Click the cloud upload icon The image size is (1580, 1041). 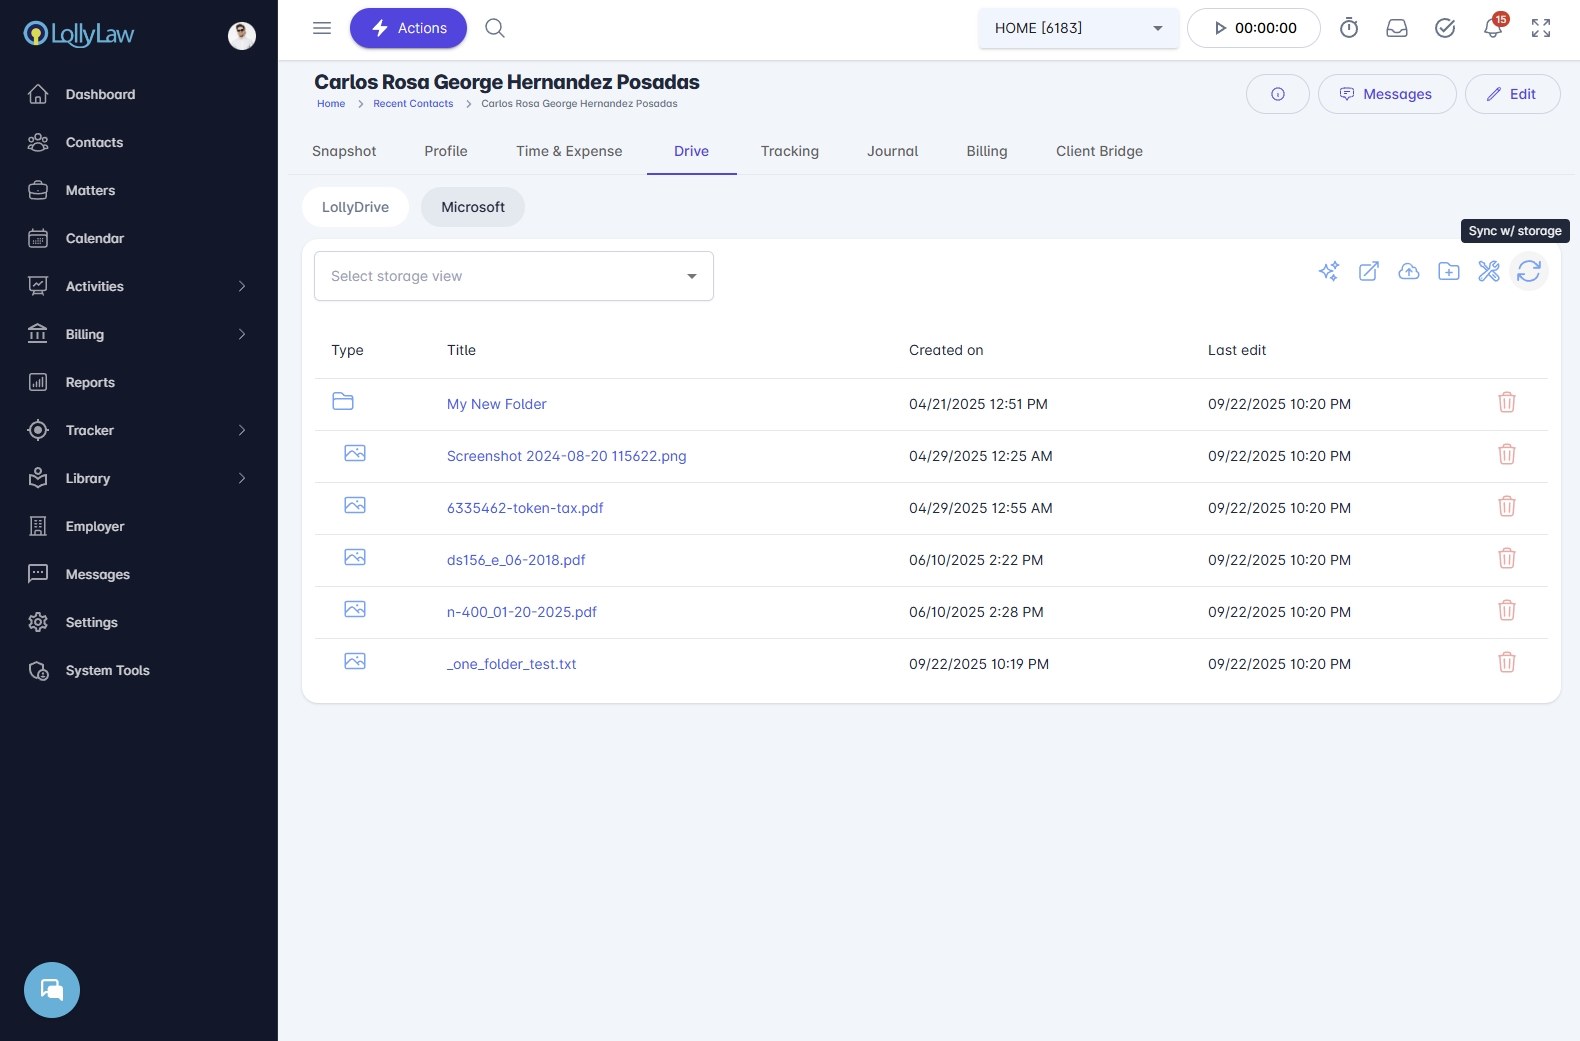tap(1409, 271)
